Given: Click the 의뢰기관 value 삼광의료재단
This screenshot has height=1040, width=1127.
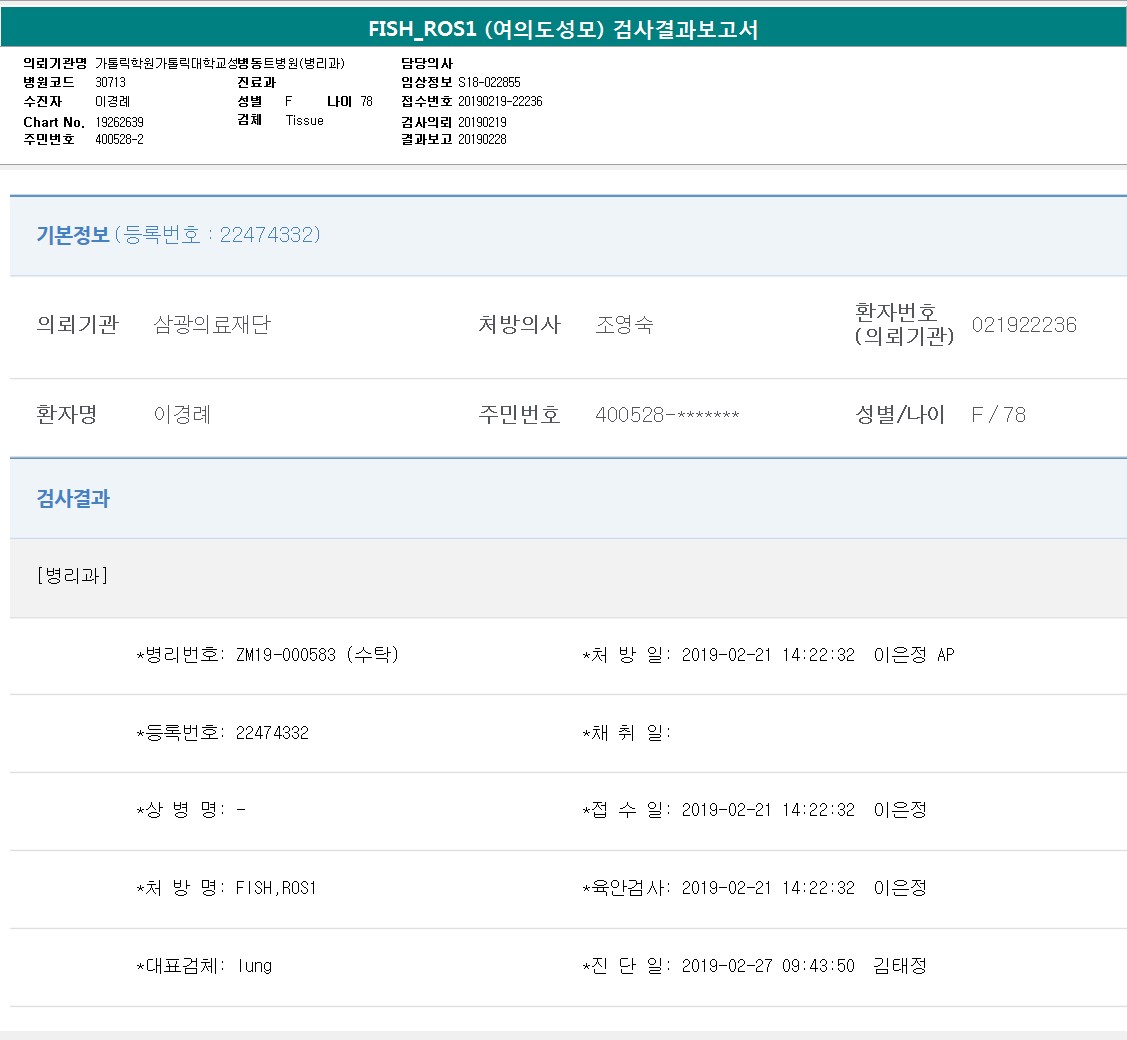Looking at the screenshot, I should pos(212,325).
